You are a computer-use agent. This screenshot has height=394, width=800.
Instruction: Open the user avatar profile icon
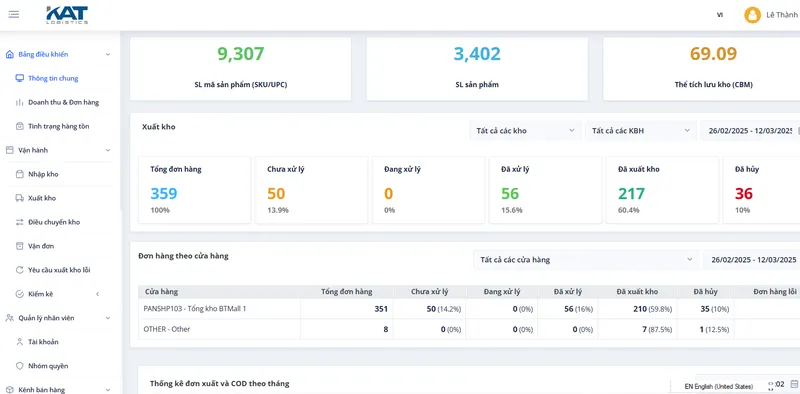(x=752, y=15)
